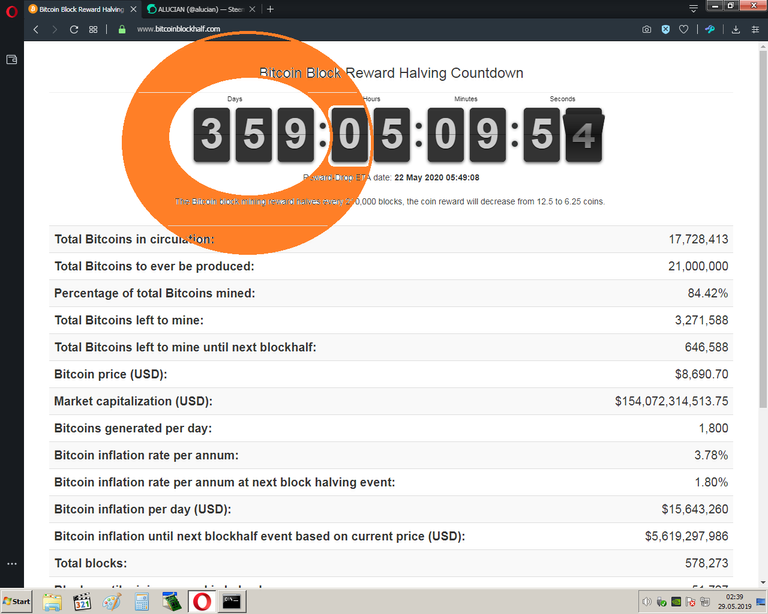Click the Seconds label above the countdown

click(562, 99)
